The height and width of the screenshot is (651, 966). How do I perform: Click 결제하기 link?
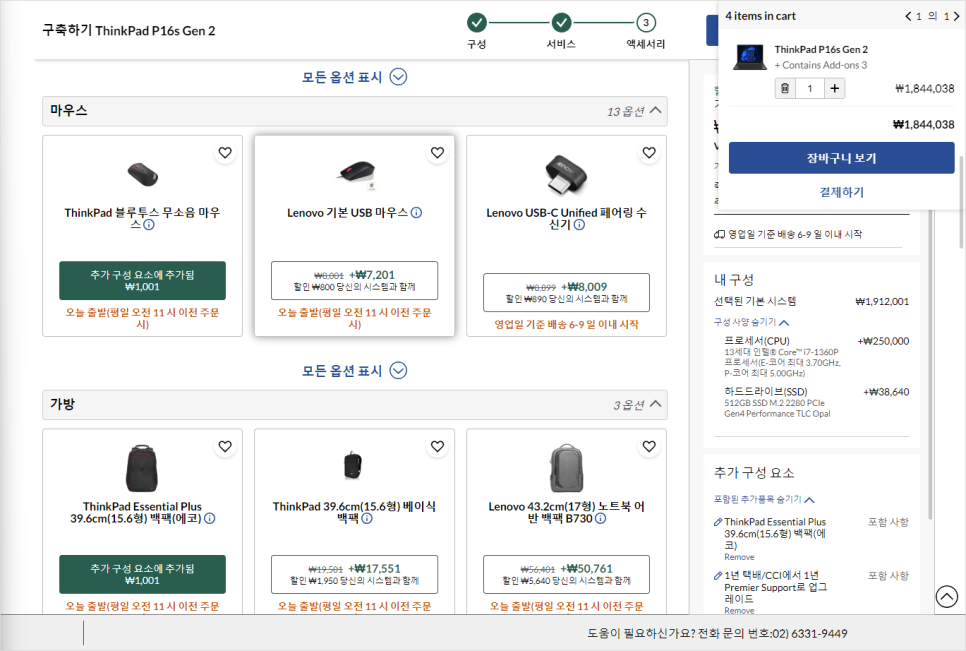point(842,192)
